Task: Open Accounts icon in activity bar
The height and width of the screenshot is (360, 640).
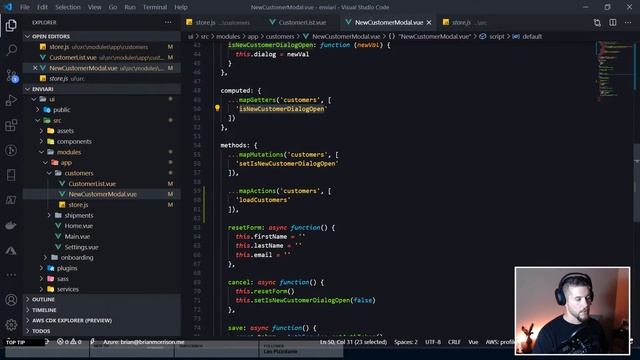Action: (x=11, y=300)
